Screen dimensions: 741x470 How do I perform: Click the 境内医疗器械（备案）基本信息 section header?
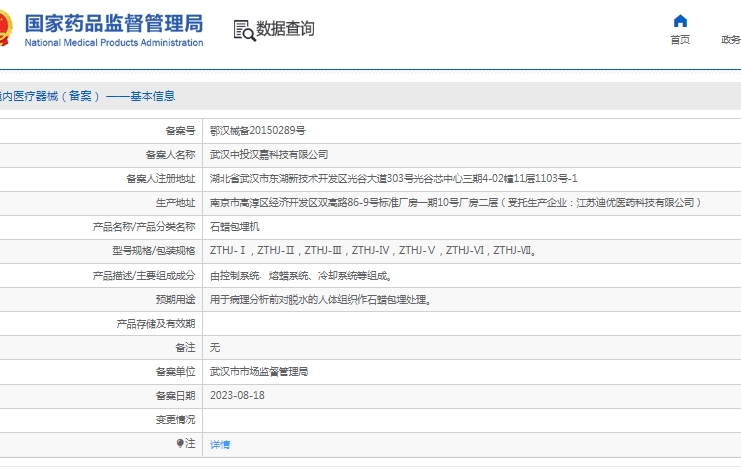click(x=87, y=96)
